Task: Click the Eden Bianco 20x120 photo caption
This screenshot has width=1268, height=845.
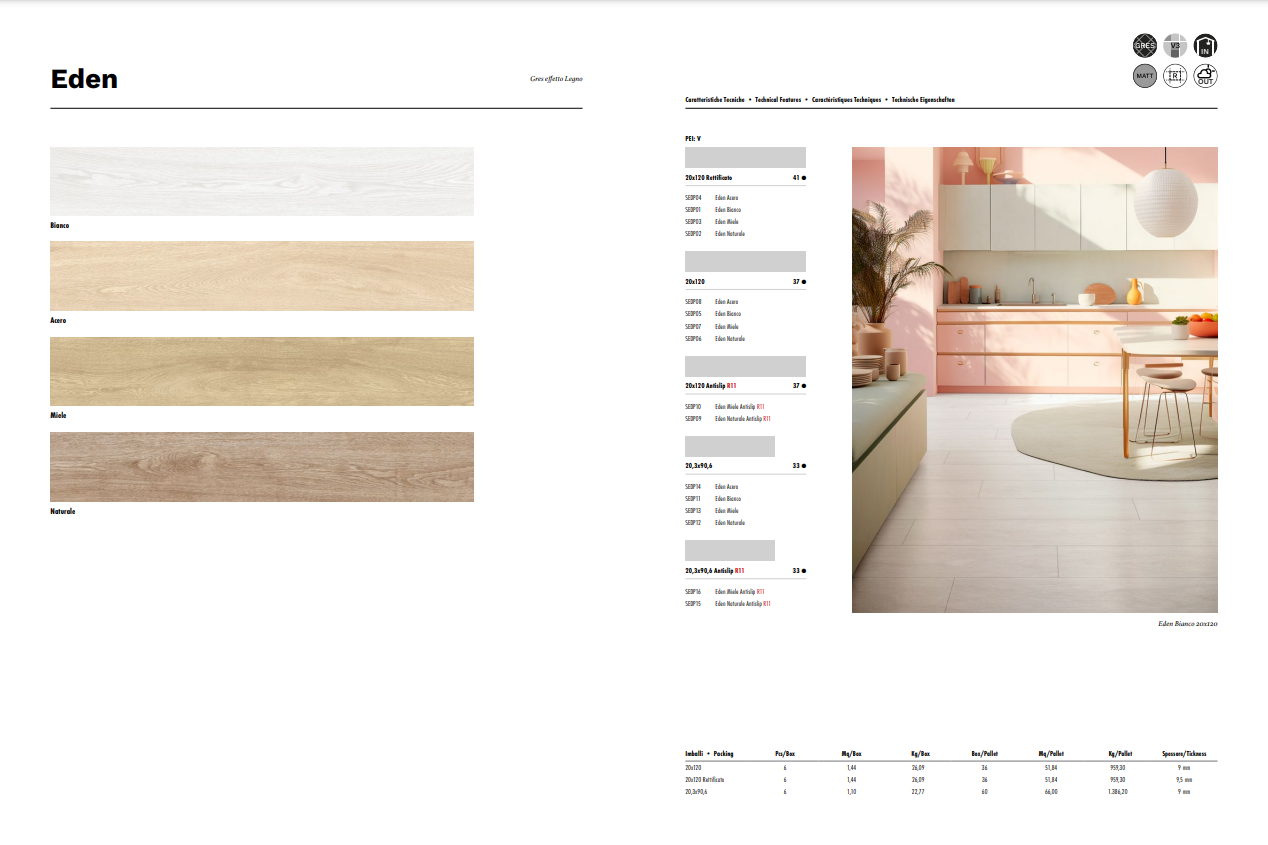Action: 1187,623
